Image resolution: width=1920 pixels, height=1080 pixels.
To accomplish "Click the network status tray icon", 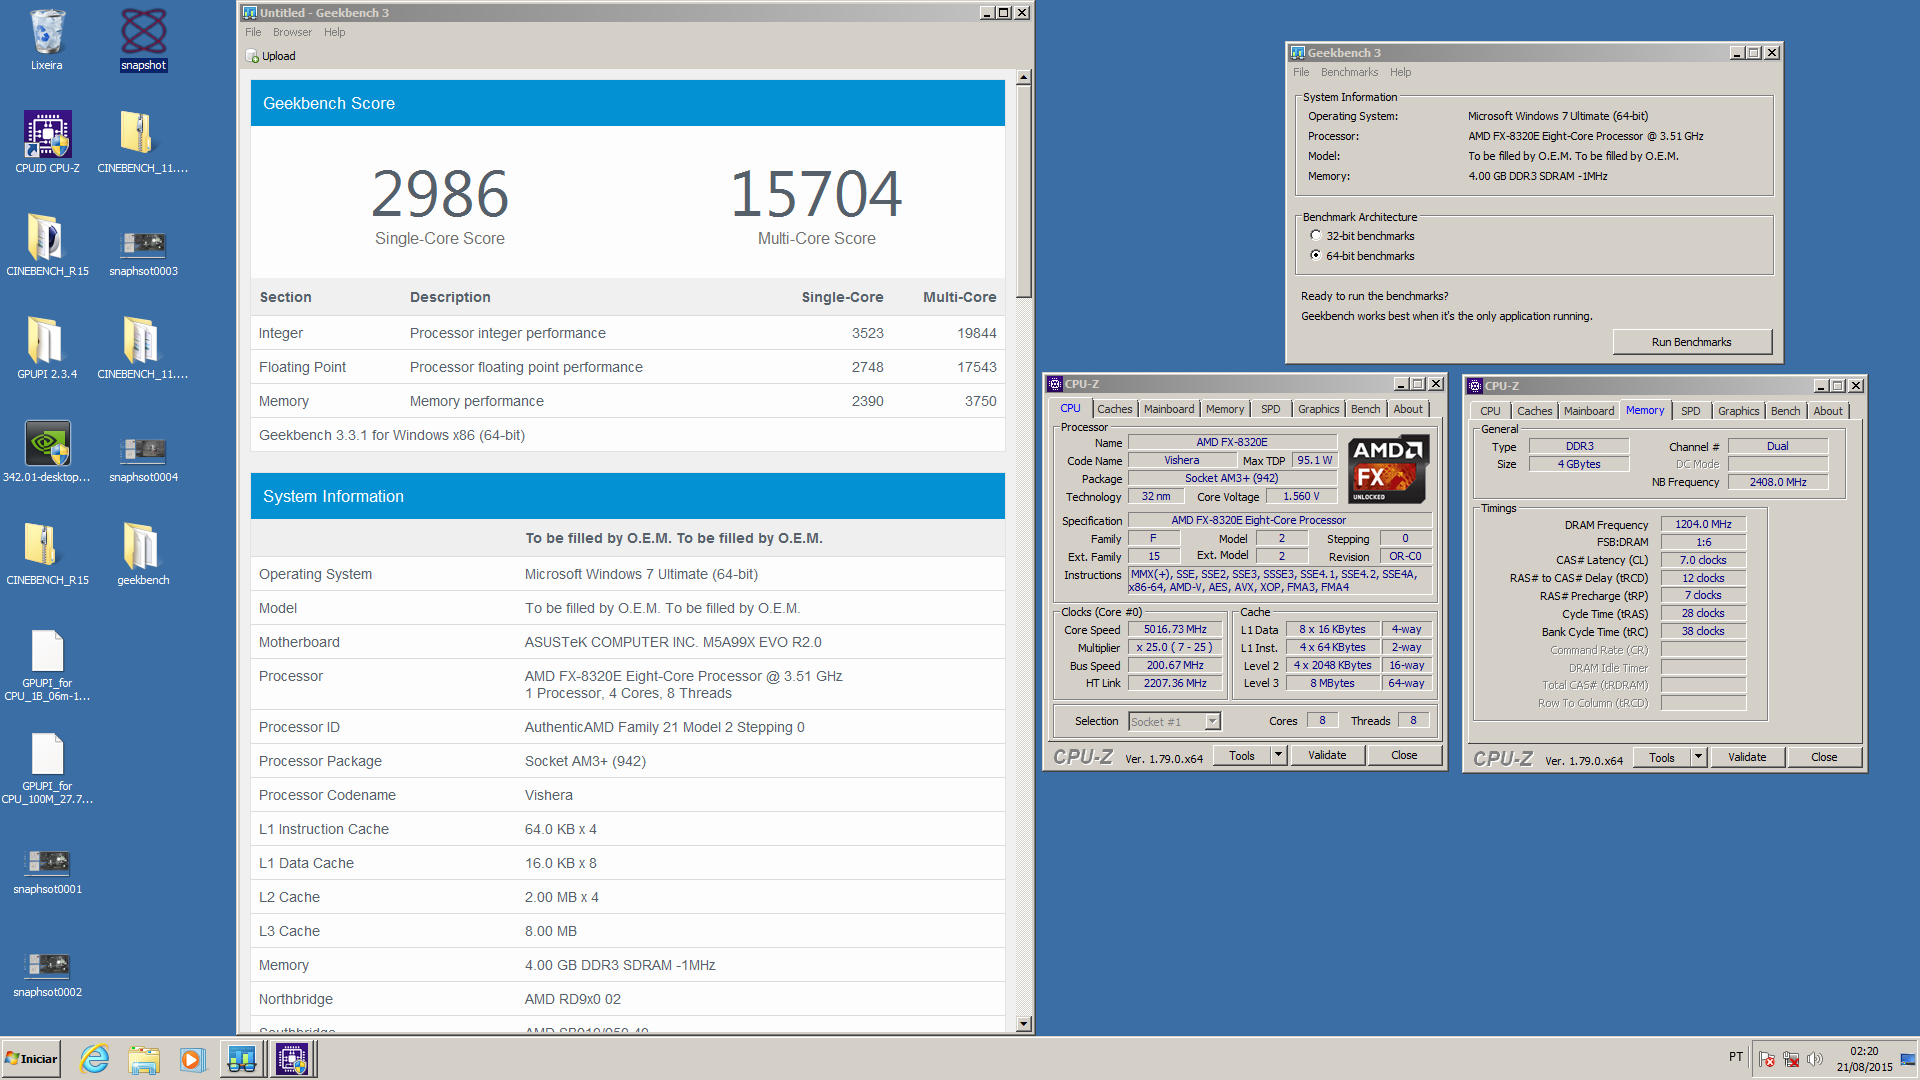I will coord(1791,1059).
